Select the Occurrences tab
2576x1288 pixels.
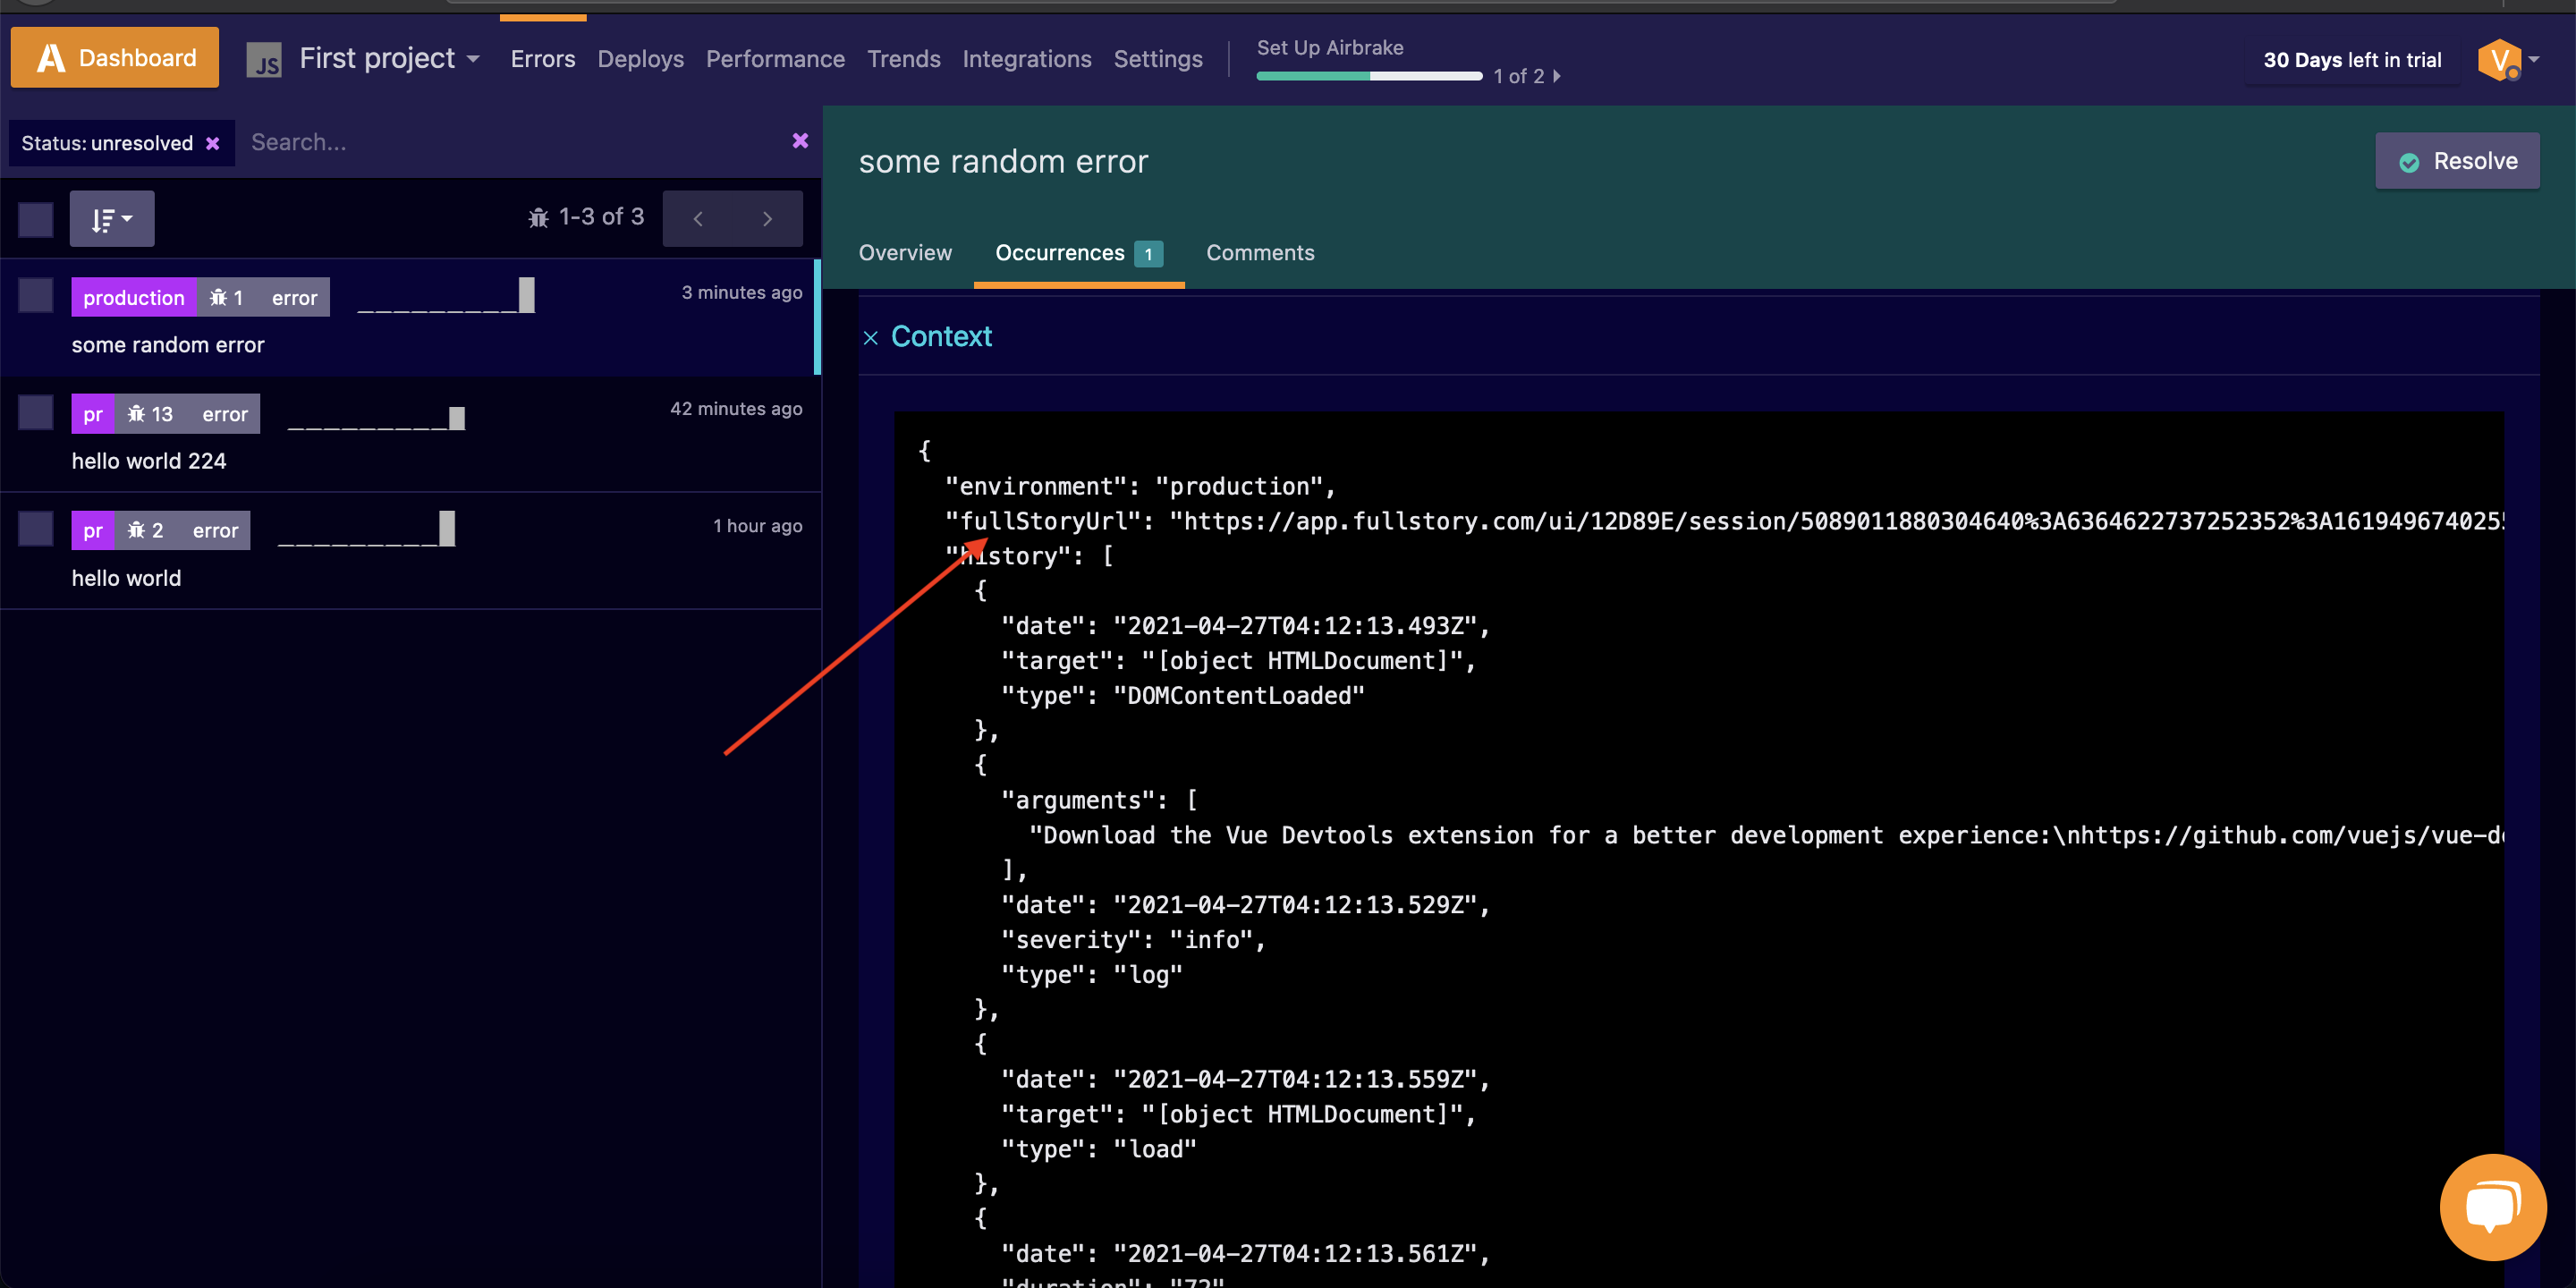click(x=1078, y=253)
